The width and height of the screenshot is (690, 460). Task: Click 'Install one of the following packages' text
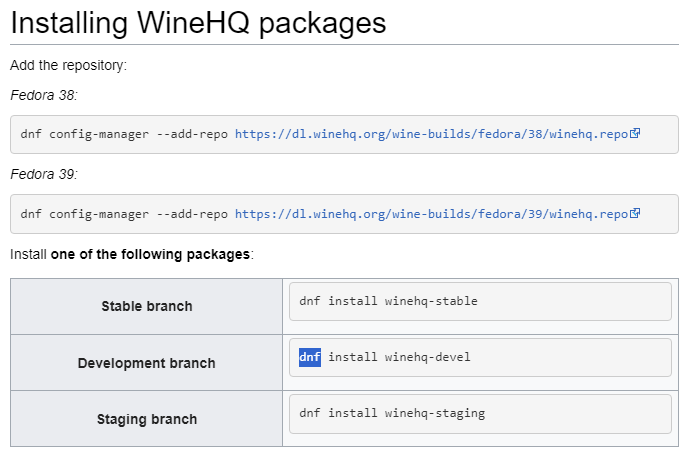pyautogui.click(x=132, y=254)
